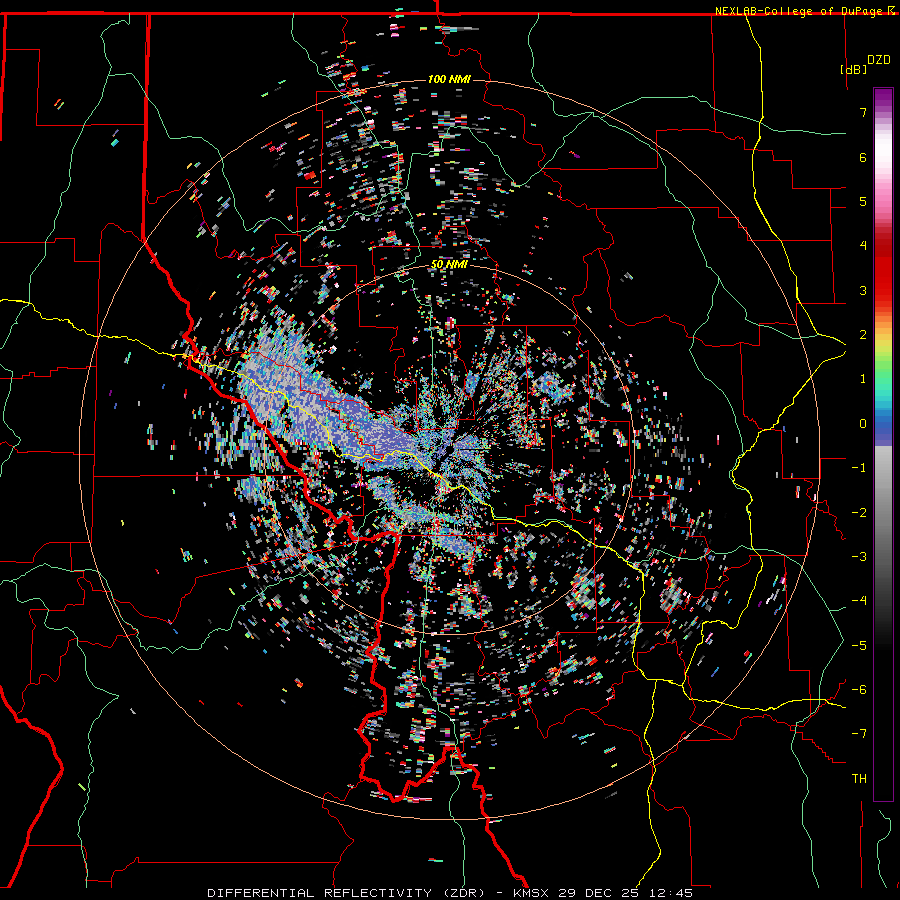Click the TH label on color scale
This screenshot has height=900, width=900.
tap(859, 779)
